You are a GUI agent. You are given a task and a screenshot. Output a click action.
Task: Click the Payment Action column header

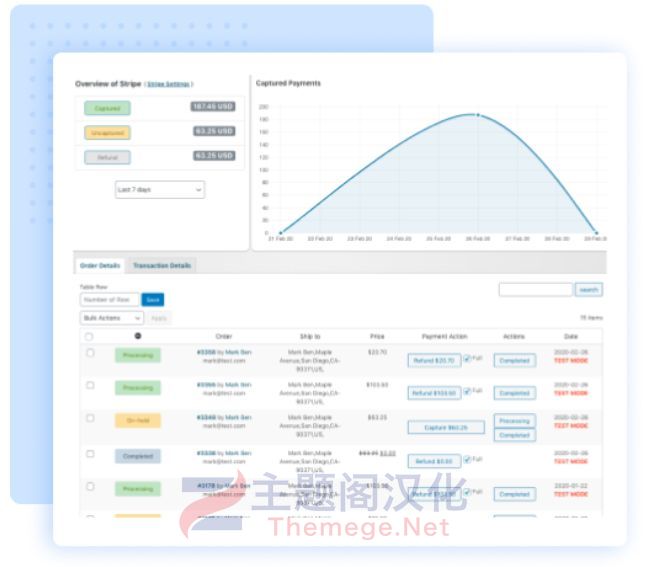[x=445, y=336]
